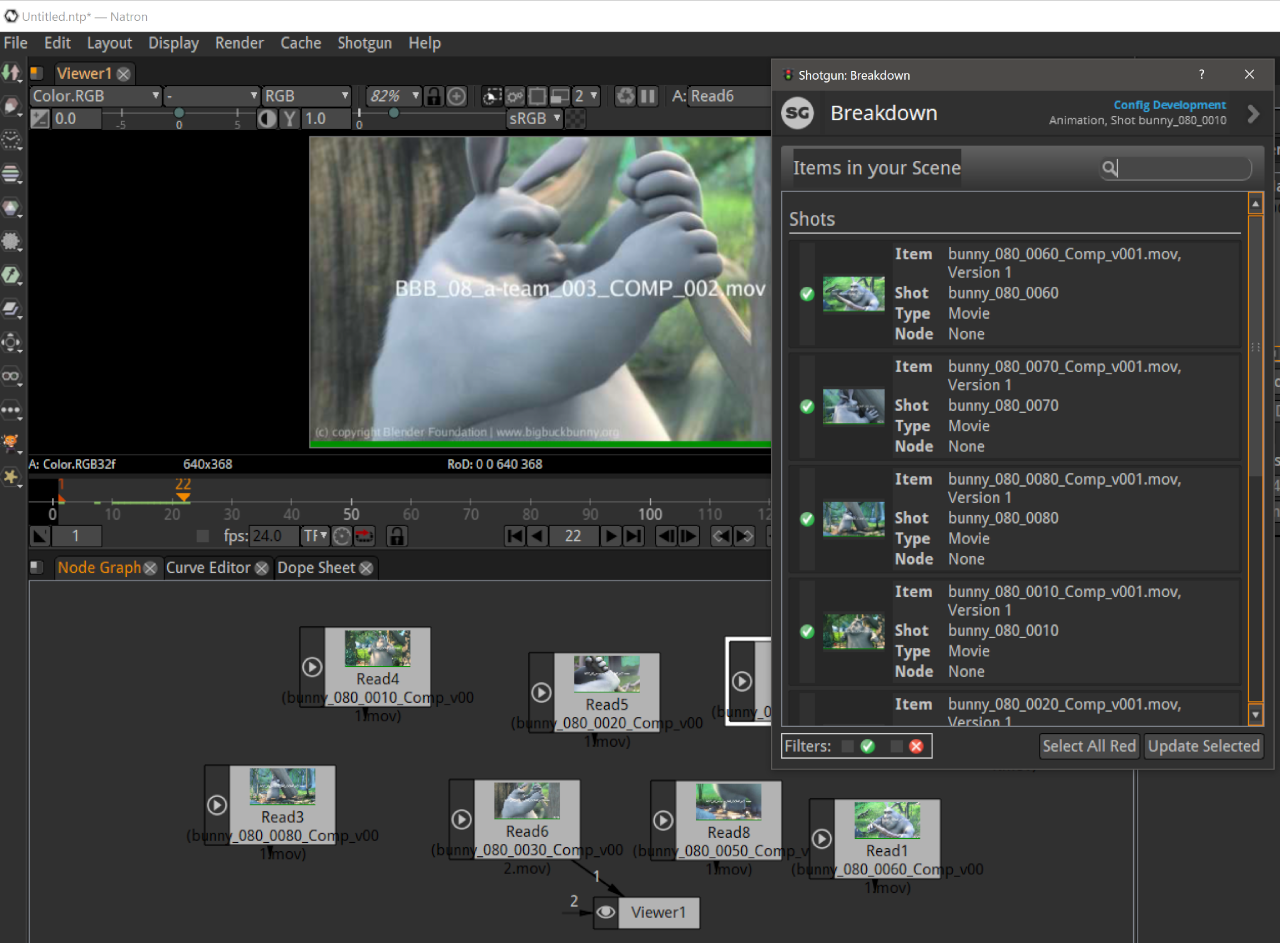
Task: Open the Render menu
Action: click(240, 43)
